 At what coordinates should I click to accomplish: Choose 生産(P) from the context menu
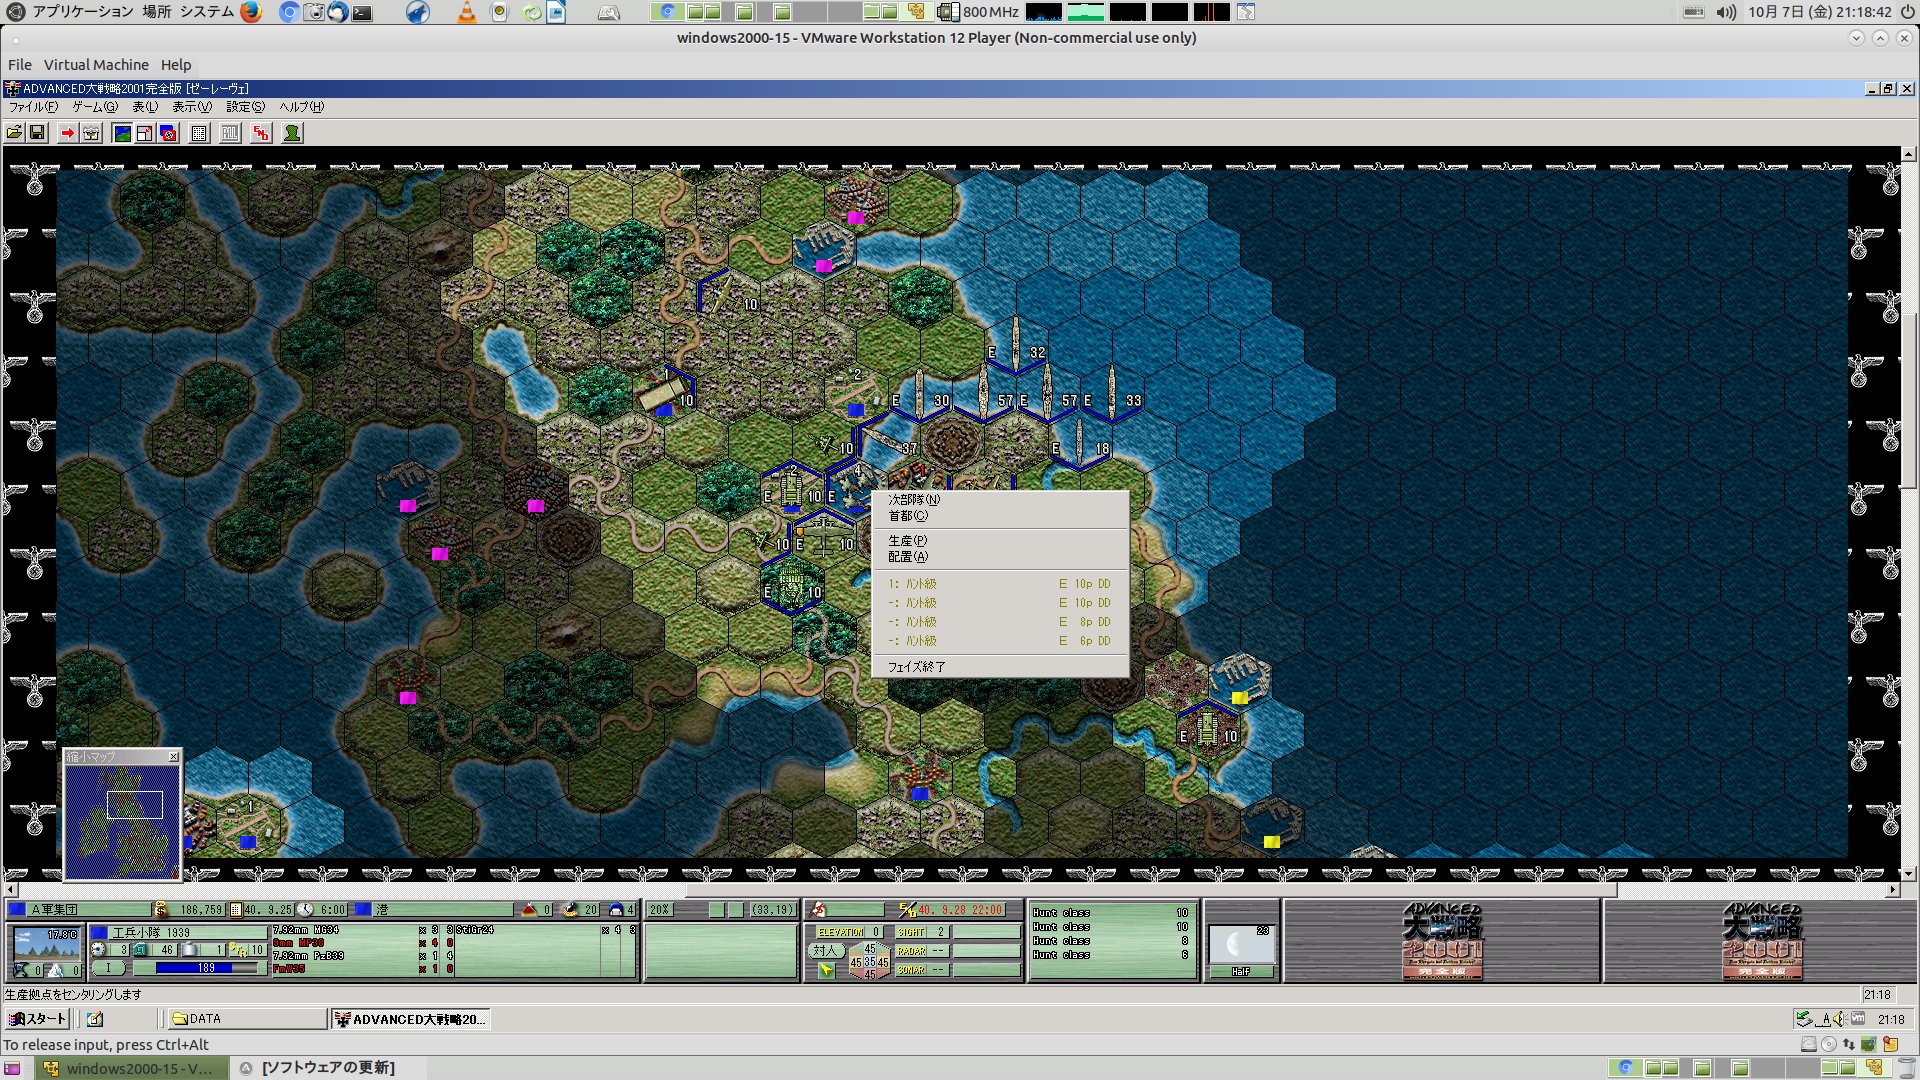pos(1000,540)
